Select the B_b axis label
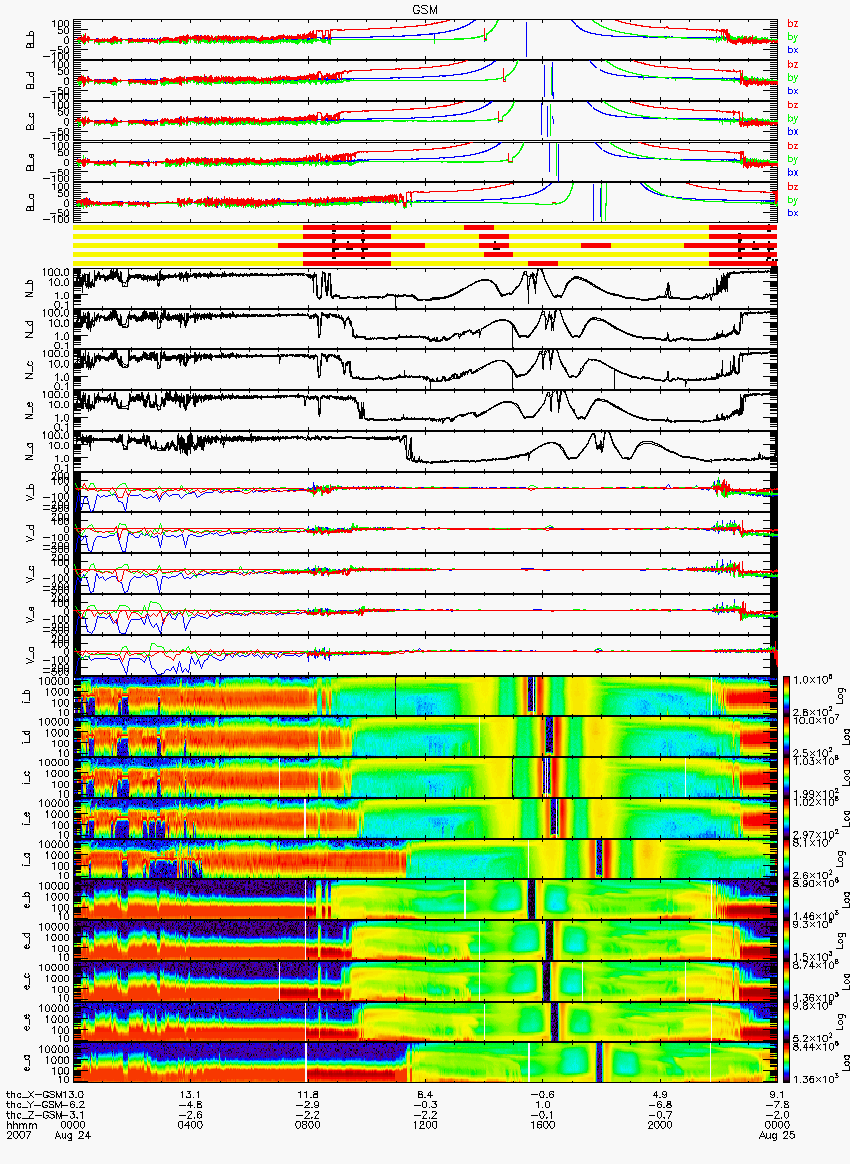The width and height of the screenshot is (850, 1164). pyautogui.click(x=30, y=39)
